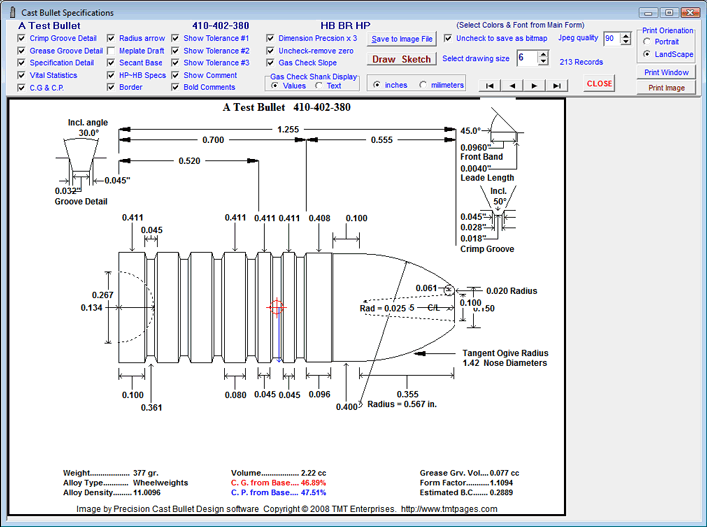Image resolution: width=707 pixels, height=527 pixels.
Task: Select the millimeters unit radio button
Action: point(423,85)
